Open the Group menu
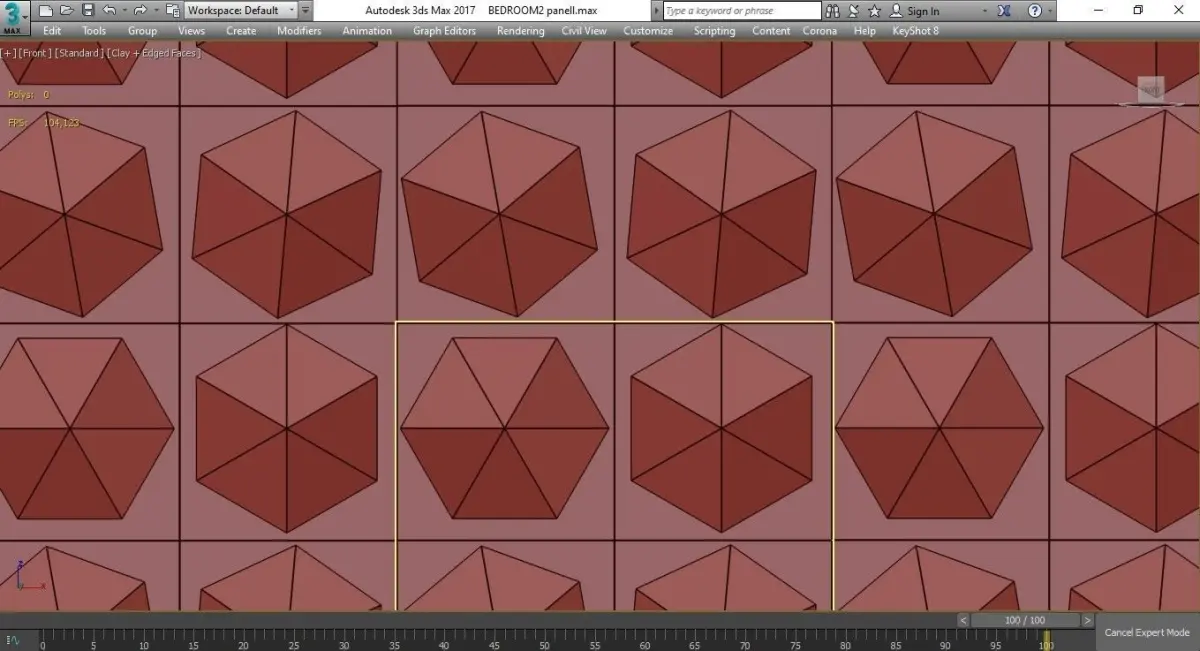Viewport: 1200px width, 651px height. coord(142,31)
